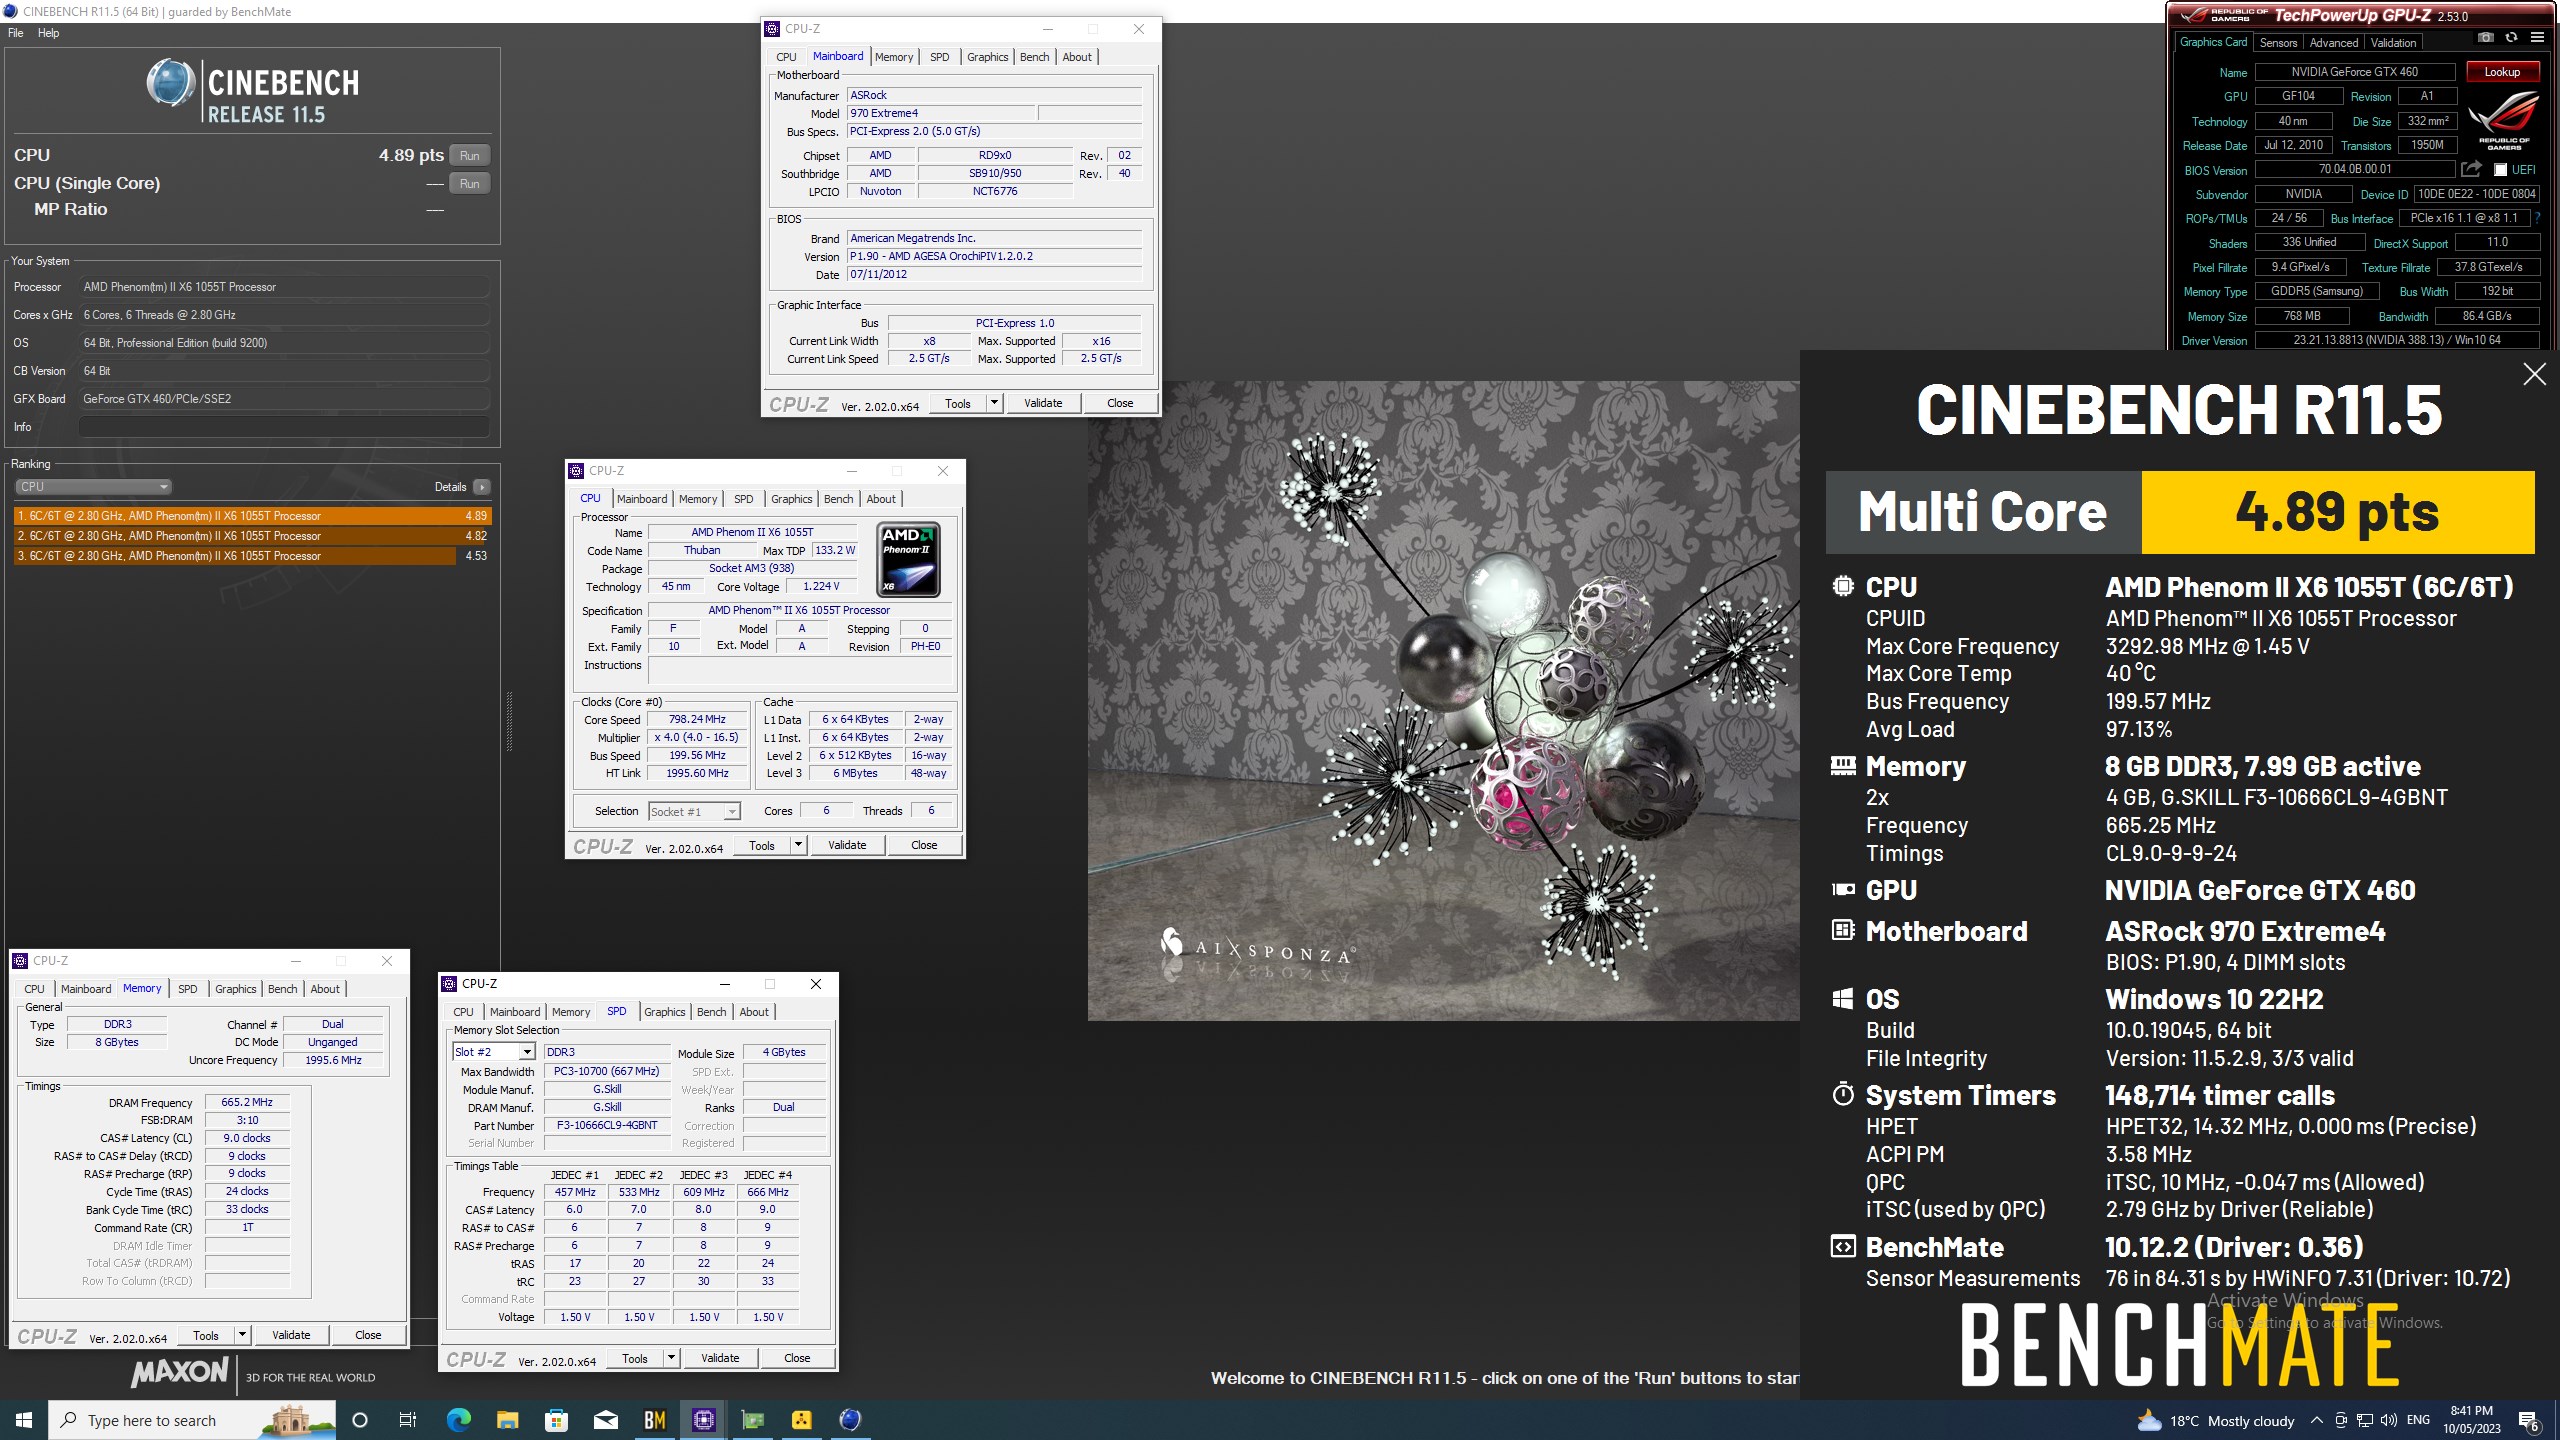Select the ranking row scoring 4.82
This screenshot has height=1440, width=2560.
[x=252, y=536]
